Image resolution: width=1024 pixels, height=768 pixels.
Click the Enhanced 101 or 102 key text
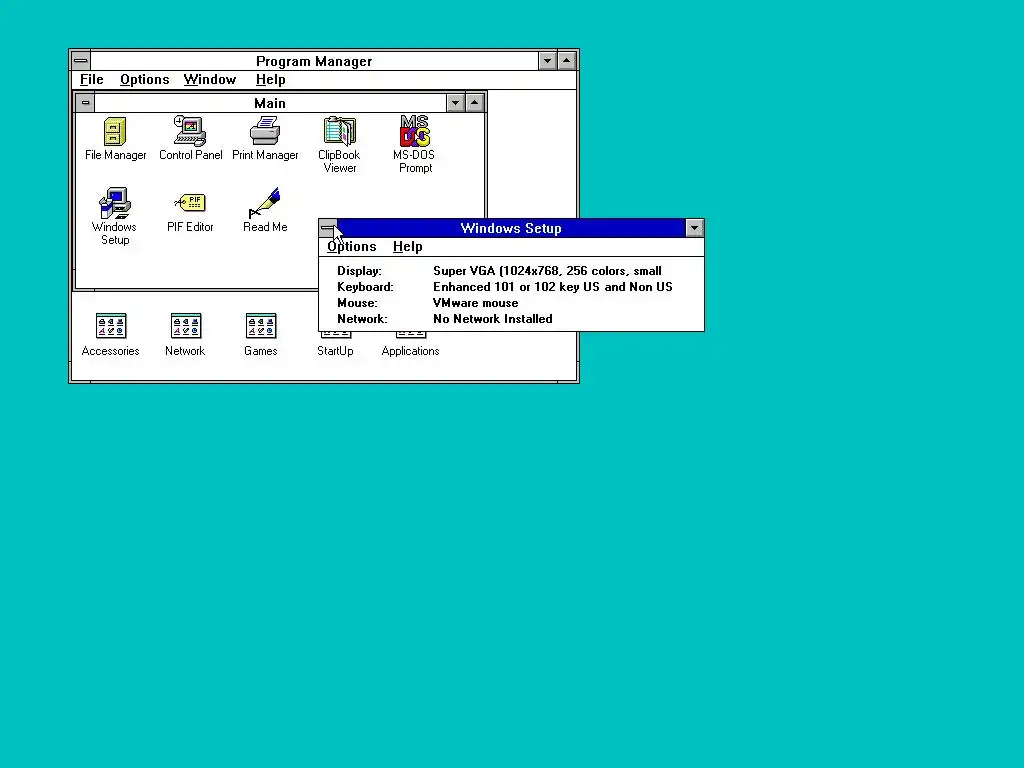click(552, 287)
